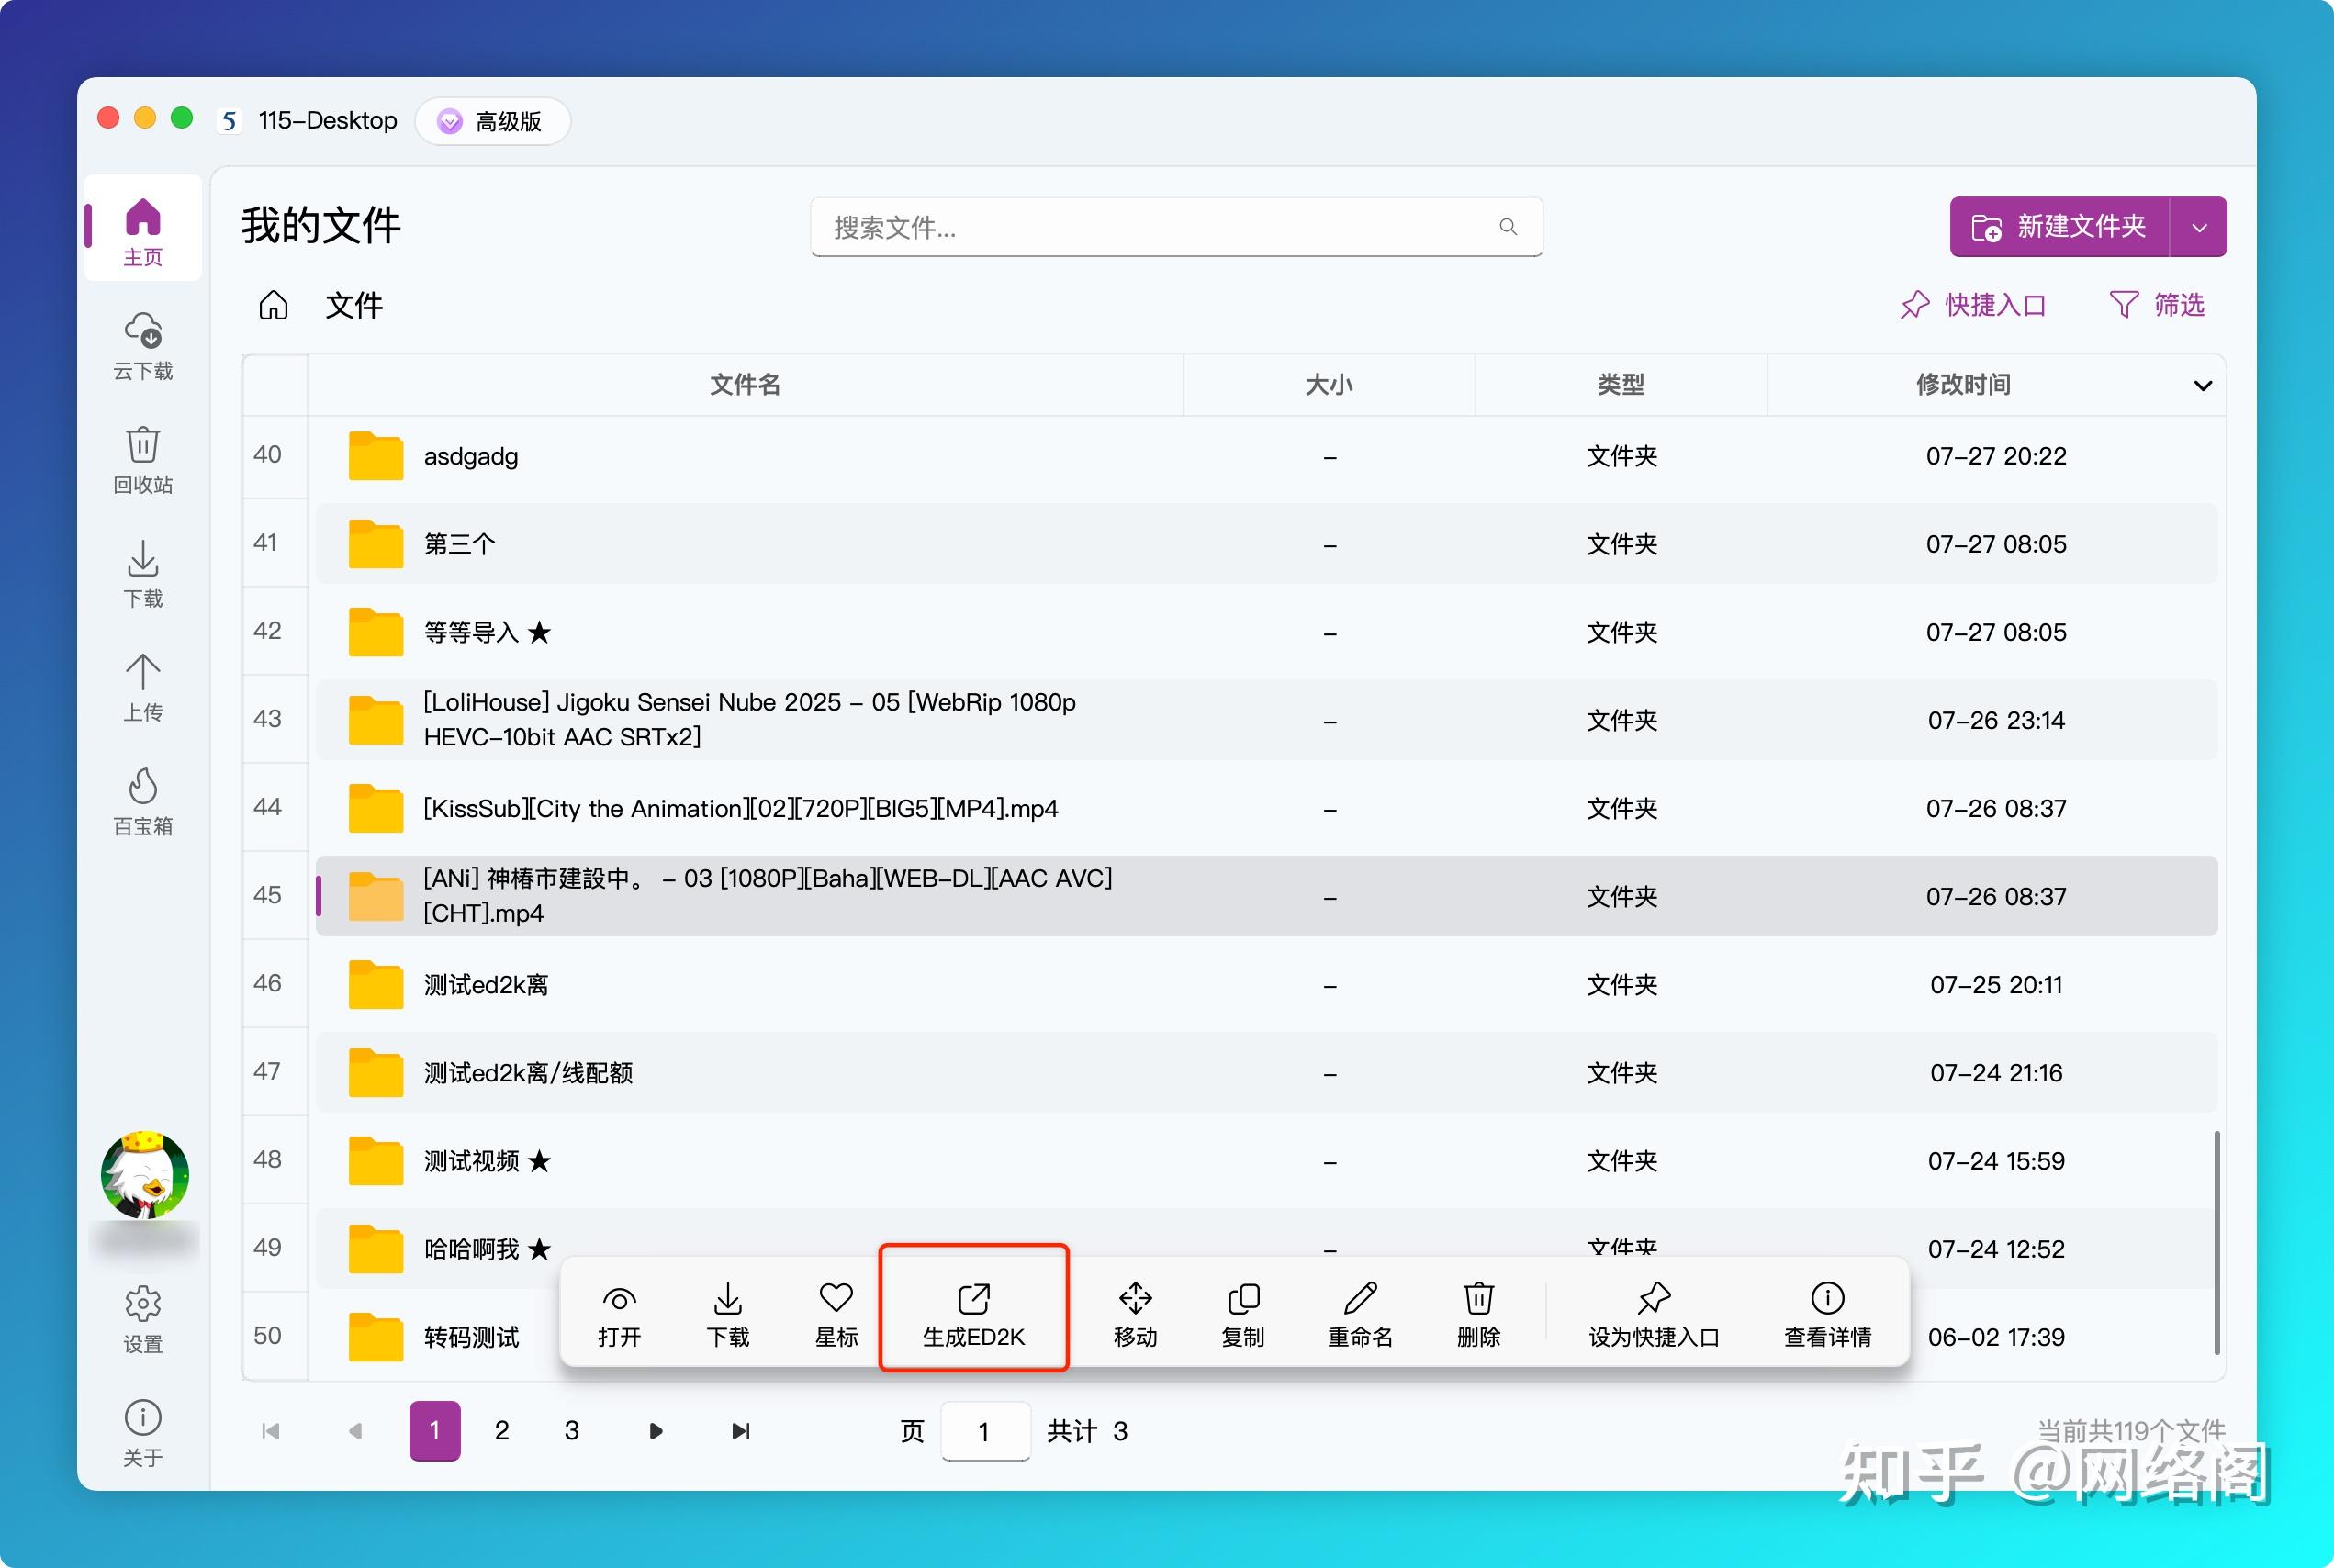Select the asdgadg folder row
The width and height of the screenshot is (2334, 1568).
[x=1266, y=456]
